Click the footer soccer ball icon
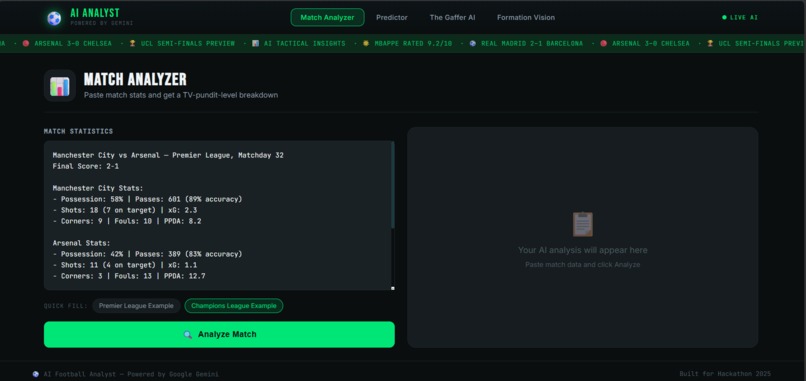The image size is (806, 381). pyautogui.click(x=35, y=374)
